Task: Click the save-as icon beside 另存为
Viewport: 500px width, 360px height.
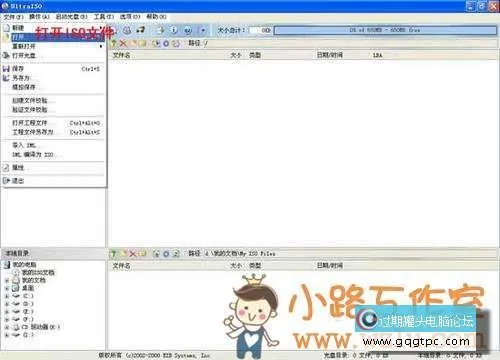Action: click(6, 78)
